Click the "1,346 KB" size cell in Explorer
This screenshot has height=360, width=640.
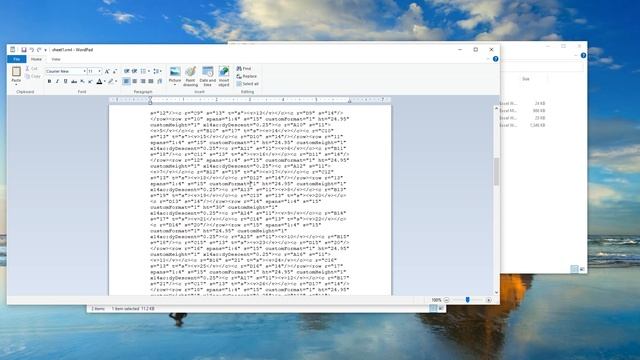(x=537, y=125)
